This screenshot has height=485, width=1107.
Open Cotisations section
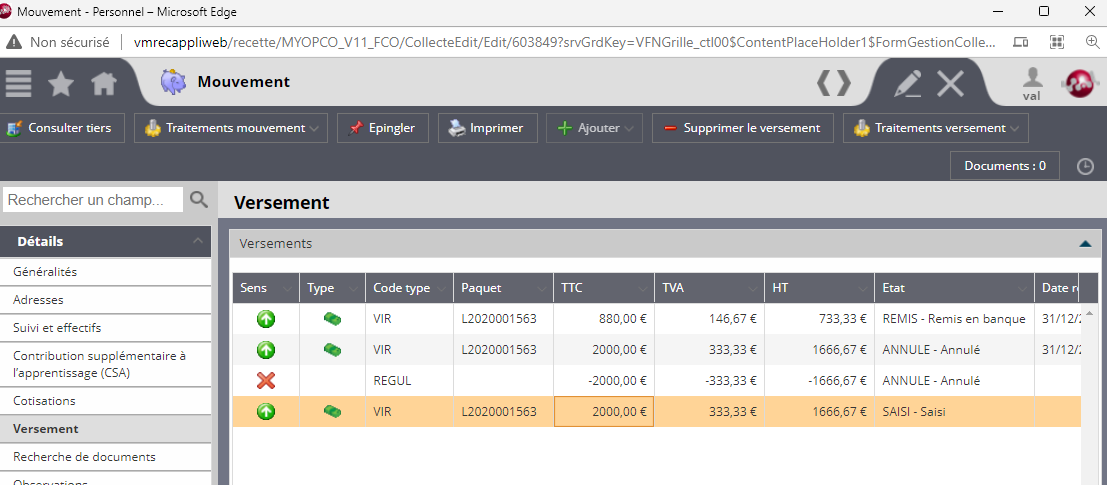(105, 401)
